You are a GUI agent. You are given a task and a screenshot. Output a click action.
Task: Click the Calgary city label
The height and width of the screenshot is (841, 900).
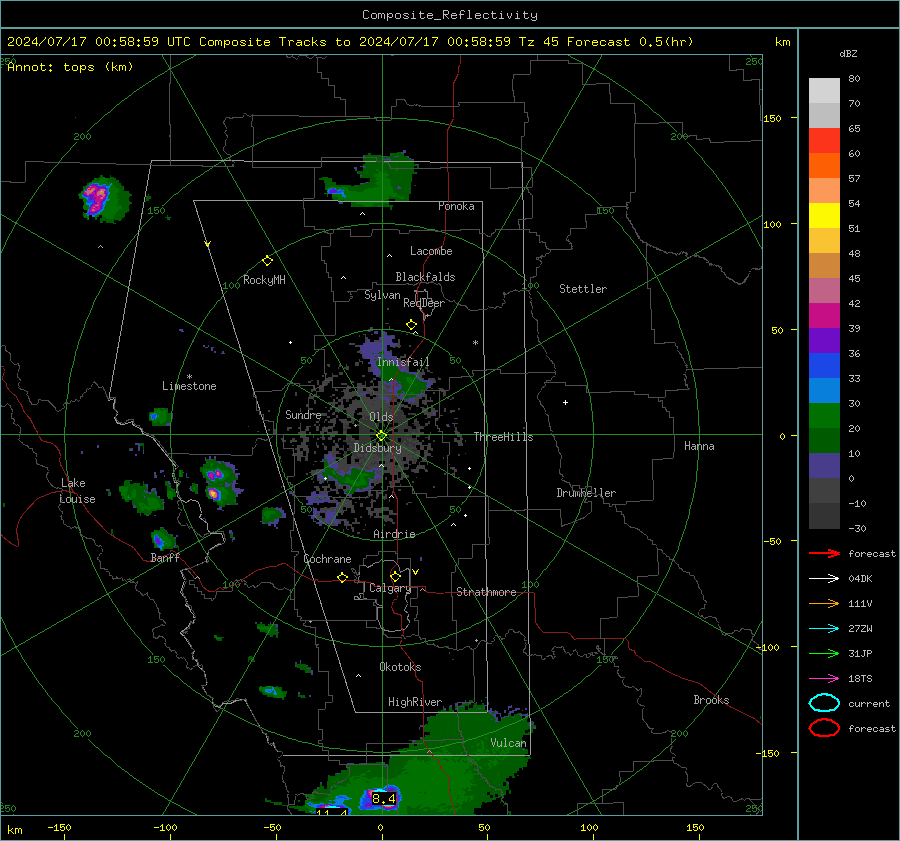(390, 588)
